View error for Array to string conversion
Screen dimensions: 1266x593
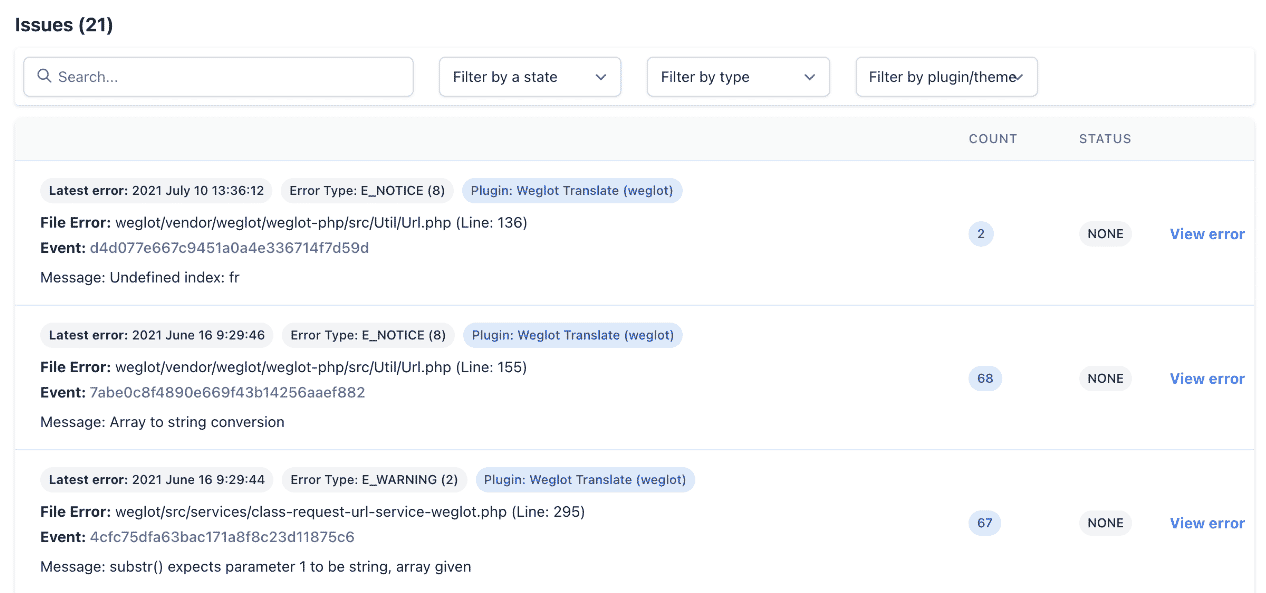(x=1207, y=379)
